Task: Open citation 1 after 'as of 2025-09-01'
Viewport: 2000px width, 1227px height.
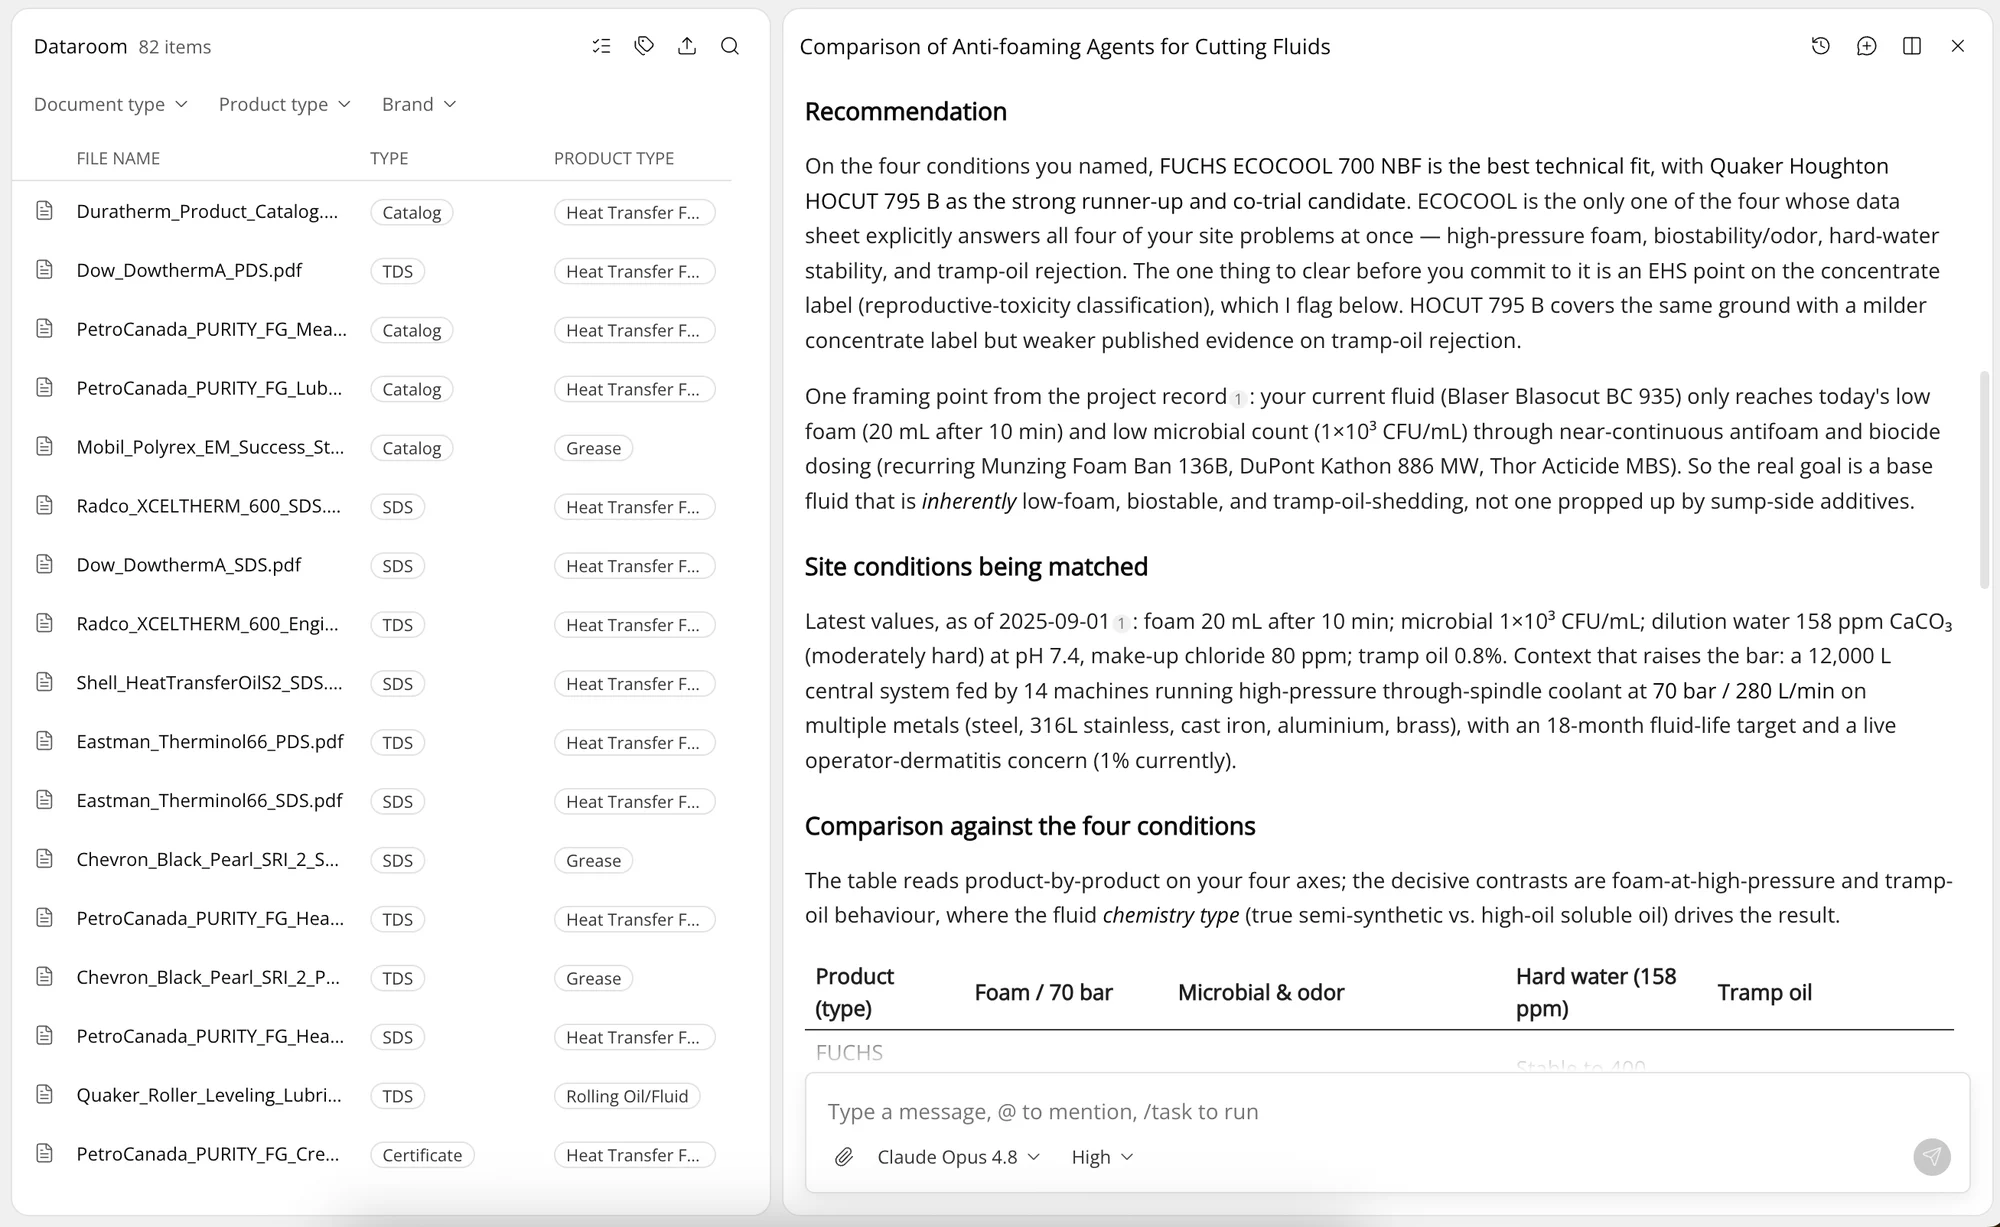Action: (1121, 624)
